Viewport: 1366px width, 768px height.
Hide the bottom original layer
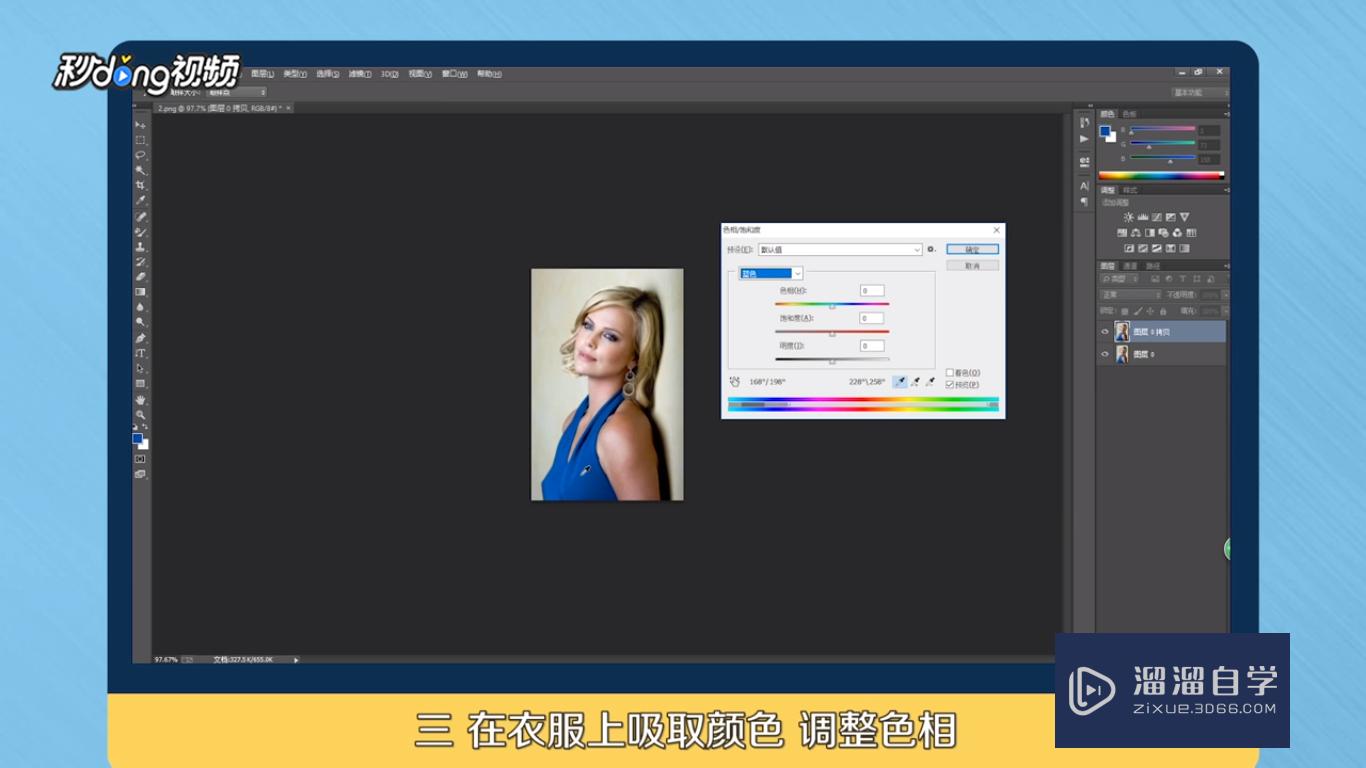(1105, 354)
